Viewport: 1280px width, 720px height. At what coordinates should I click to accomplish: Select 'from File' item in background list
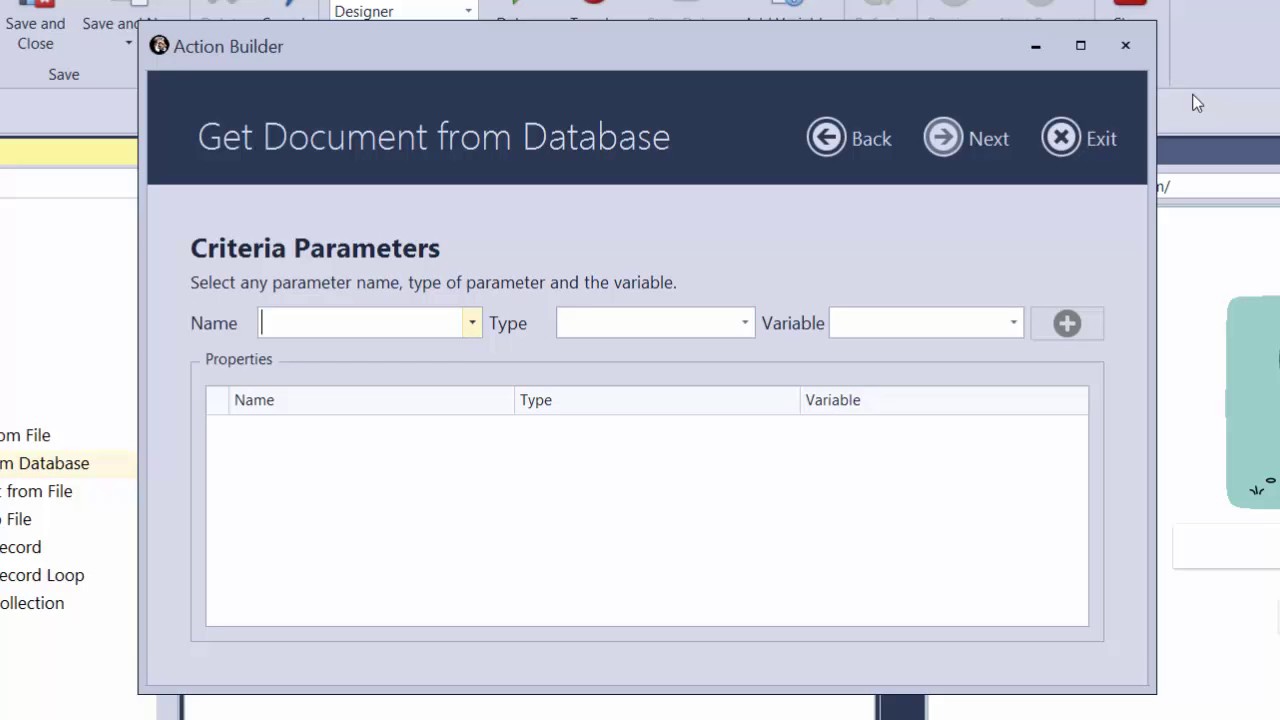pyautogui.click(x=36, y=491)
